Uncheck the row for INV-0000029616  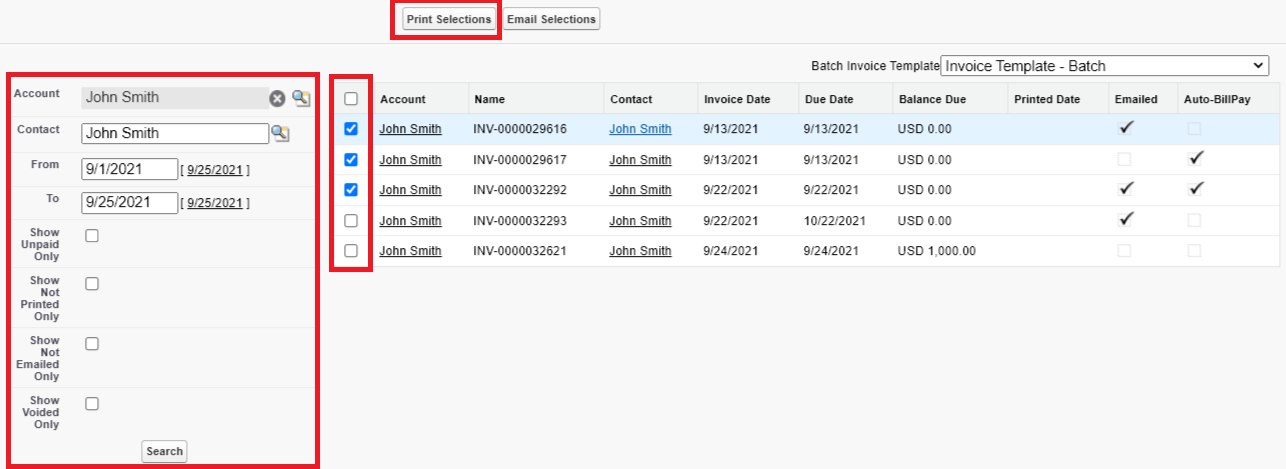pos(351,129)
